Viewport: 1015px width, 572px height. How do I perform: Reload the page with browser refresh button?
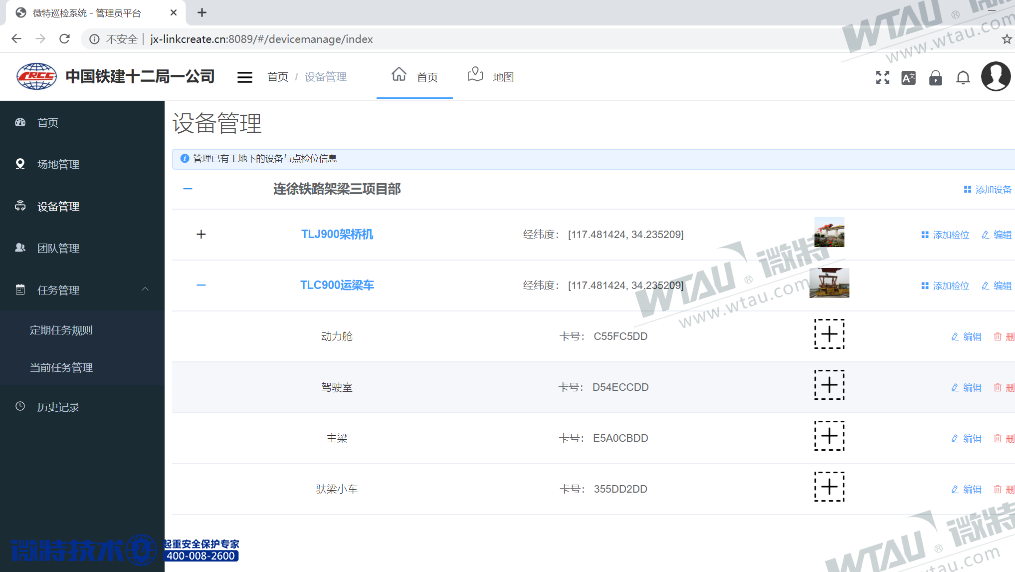[65, 39]
